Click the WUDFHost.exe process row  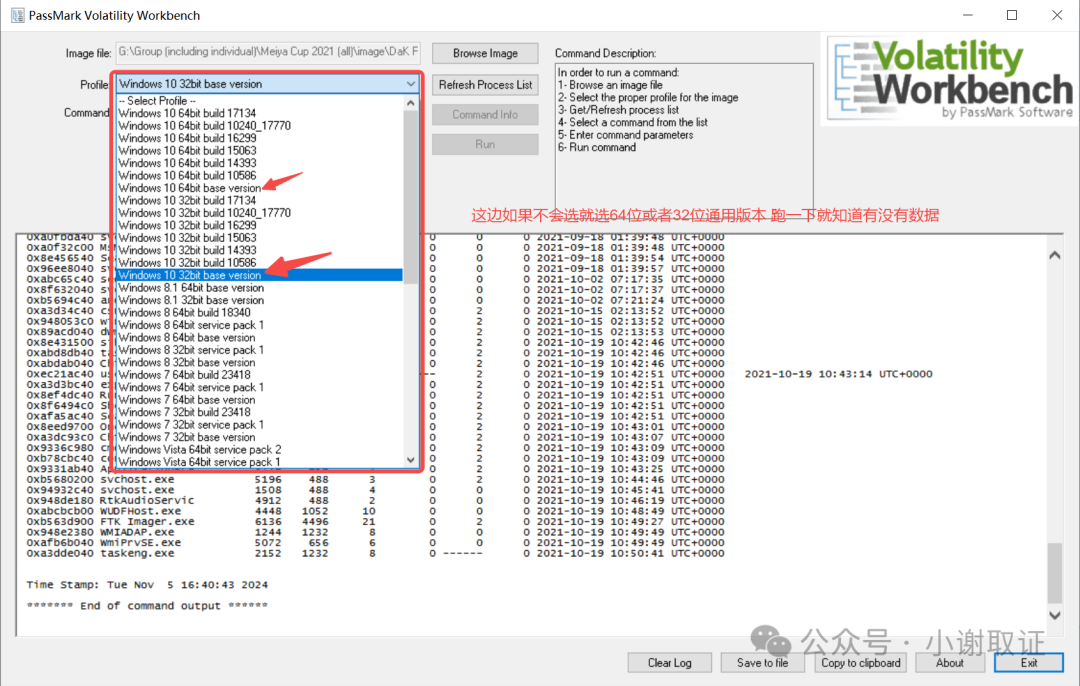pyautogui.click(x=375, y=511)
